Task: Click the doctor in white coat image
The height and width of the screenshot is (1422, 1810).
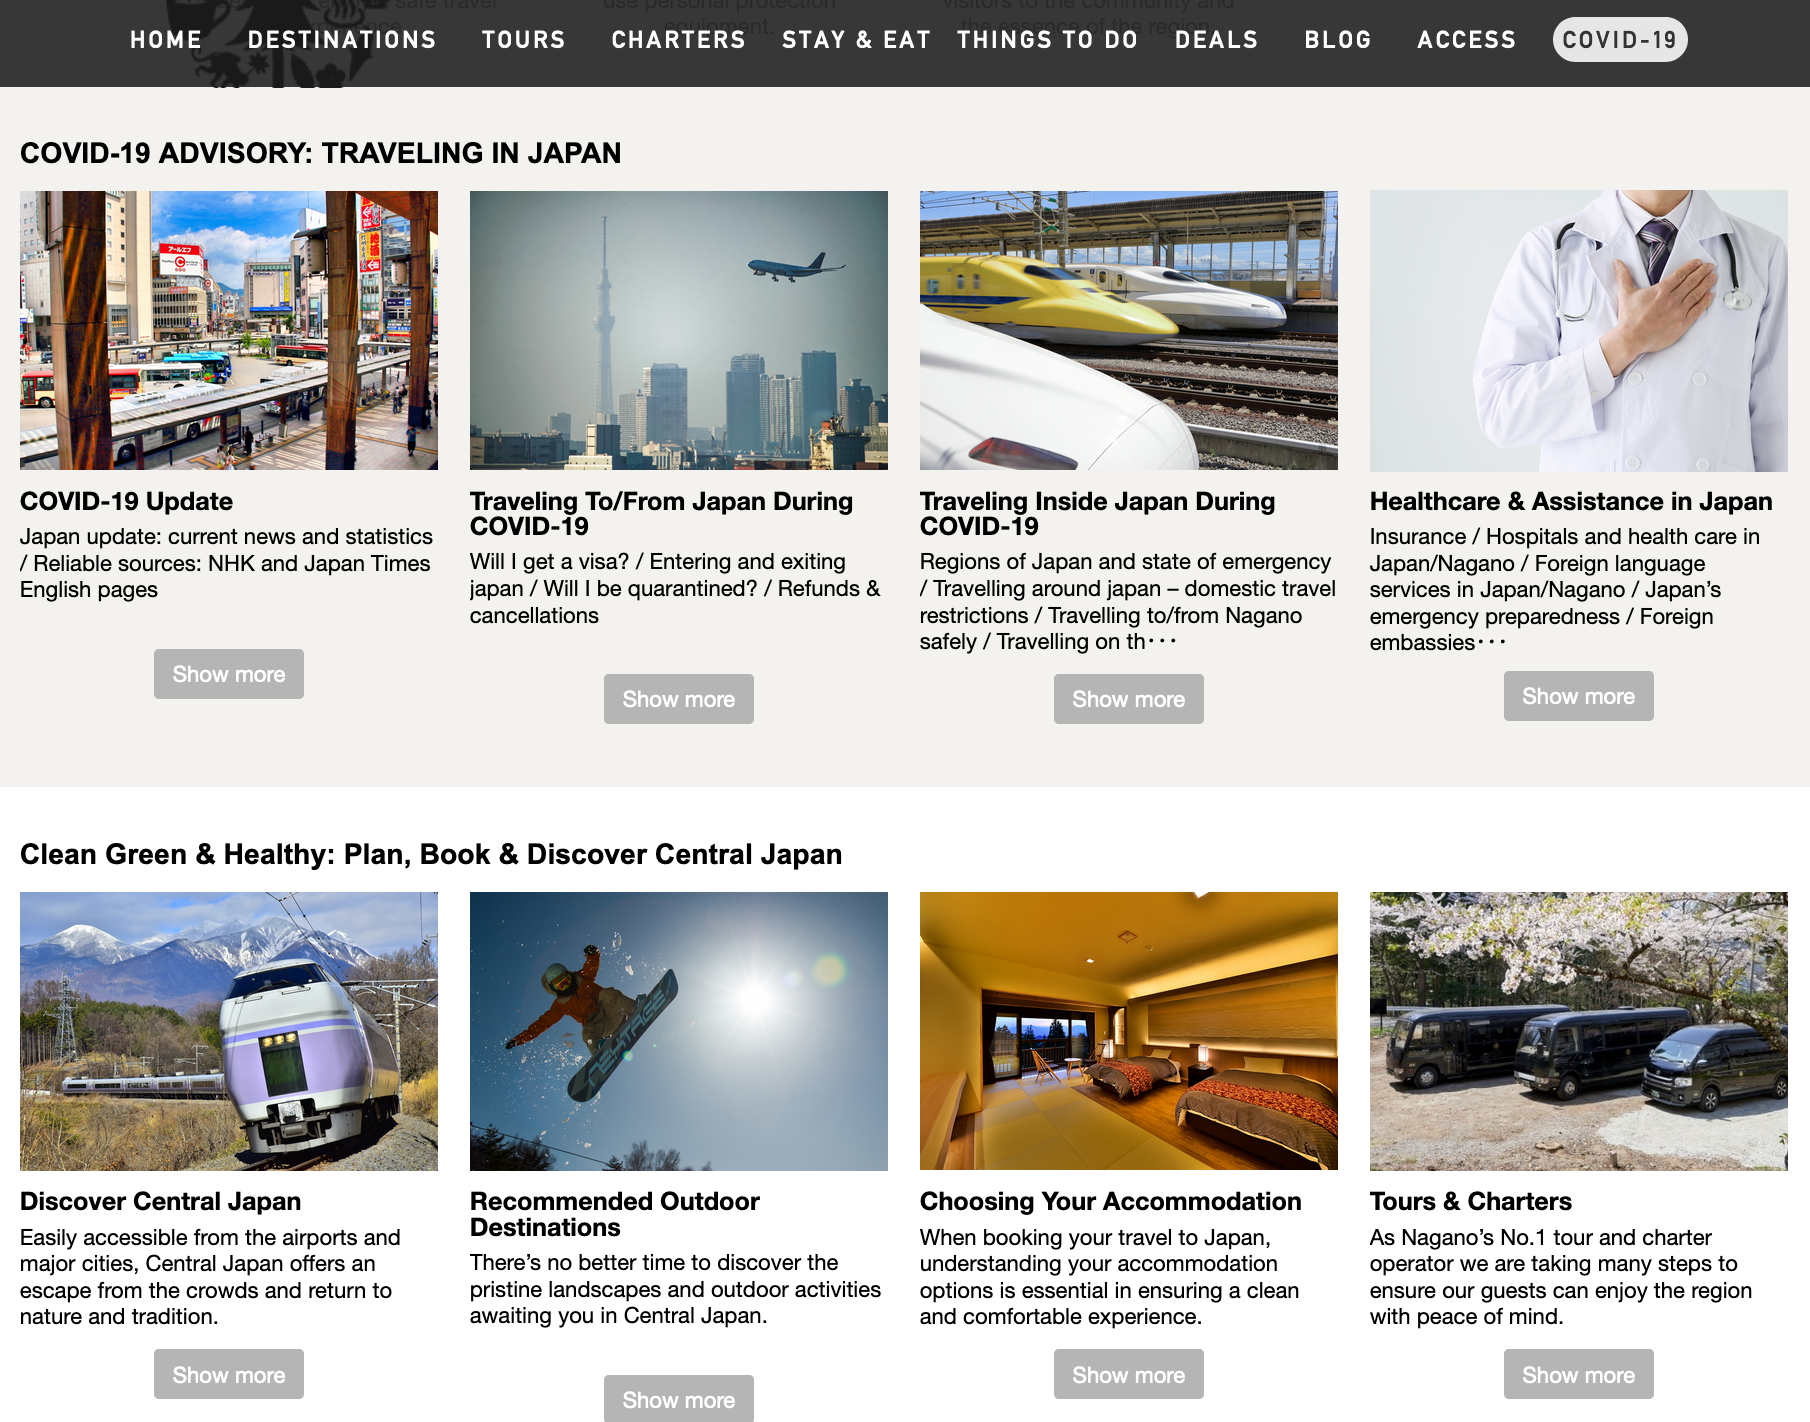Action: [x=1578, y=330]
